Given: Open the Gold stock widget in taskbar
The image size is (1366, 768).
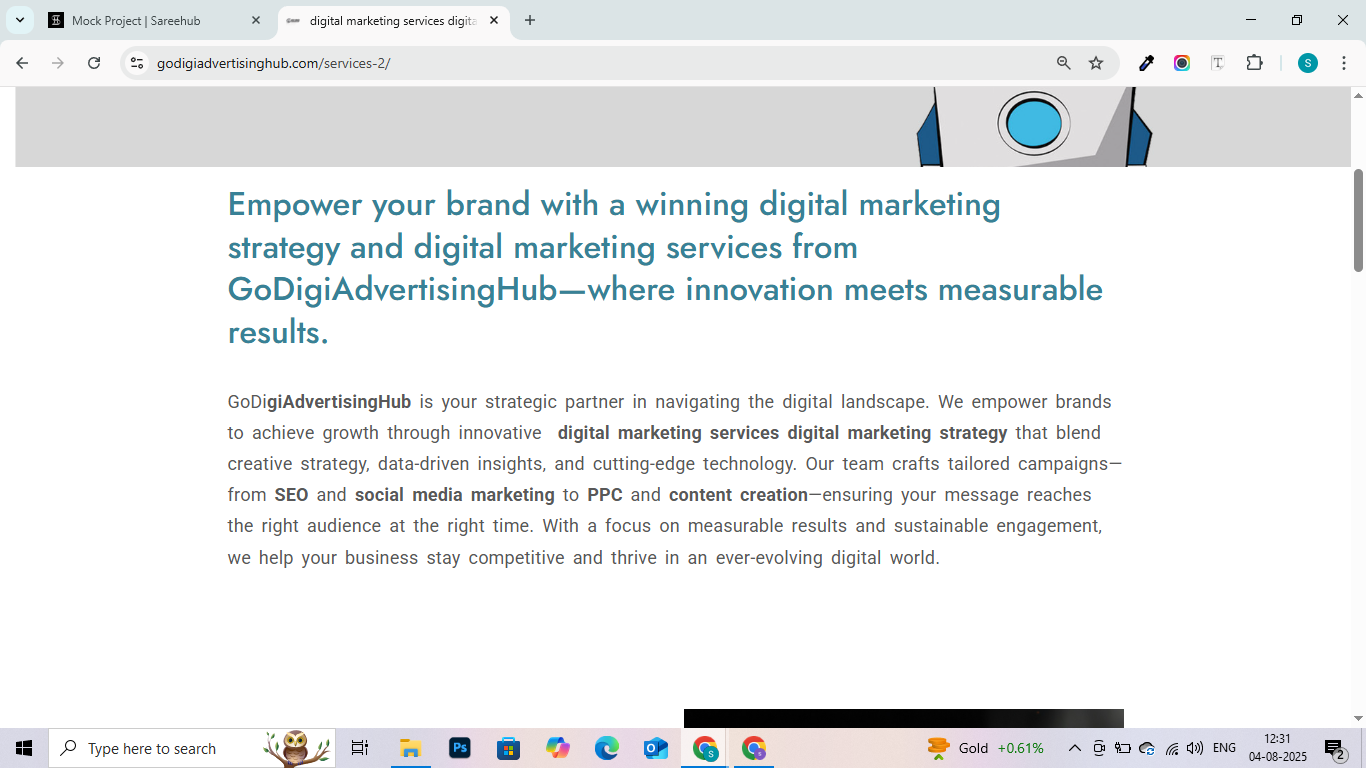Looking at the screenshot, I should (985, 748).
